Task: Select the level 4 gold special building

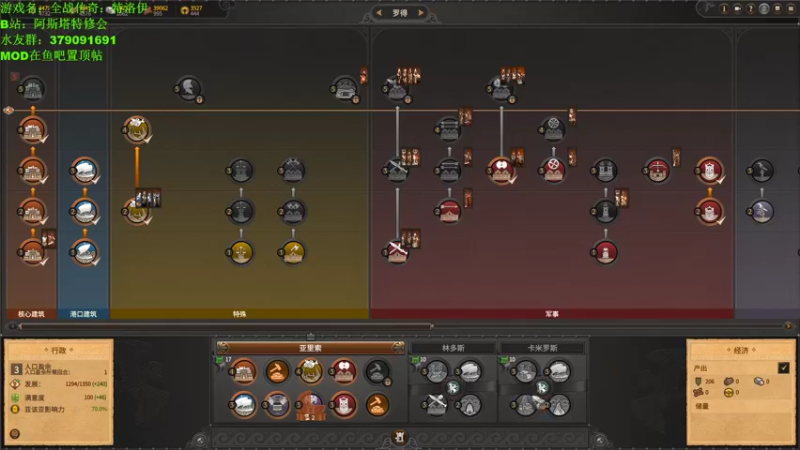Action: coord(137,130)
